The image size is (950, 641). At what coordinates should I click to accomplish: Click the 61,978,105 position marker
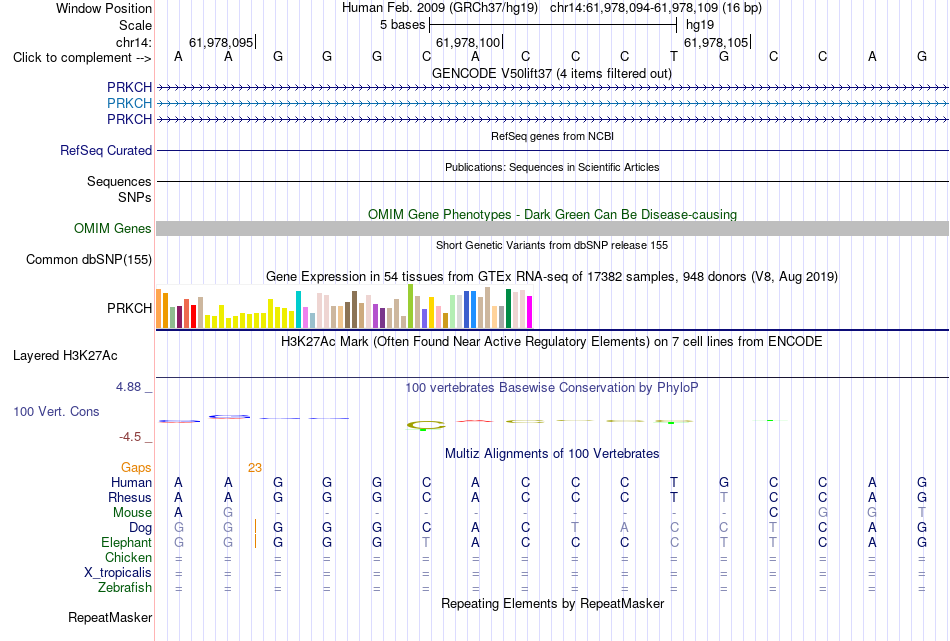click(716, 42)
